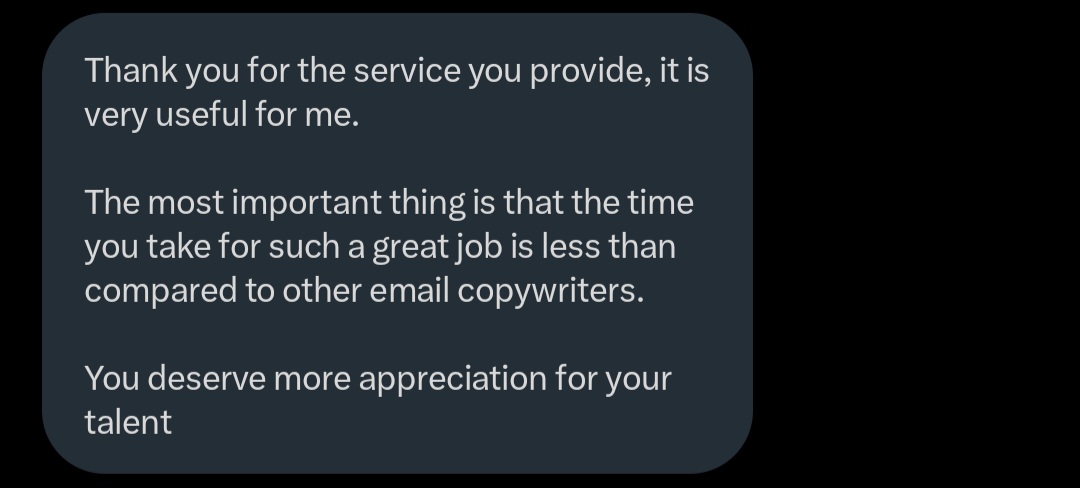
Task: Click the blank gap between first two paragraphs
Action: 397,159
